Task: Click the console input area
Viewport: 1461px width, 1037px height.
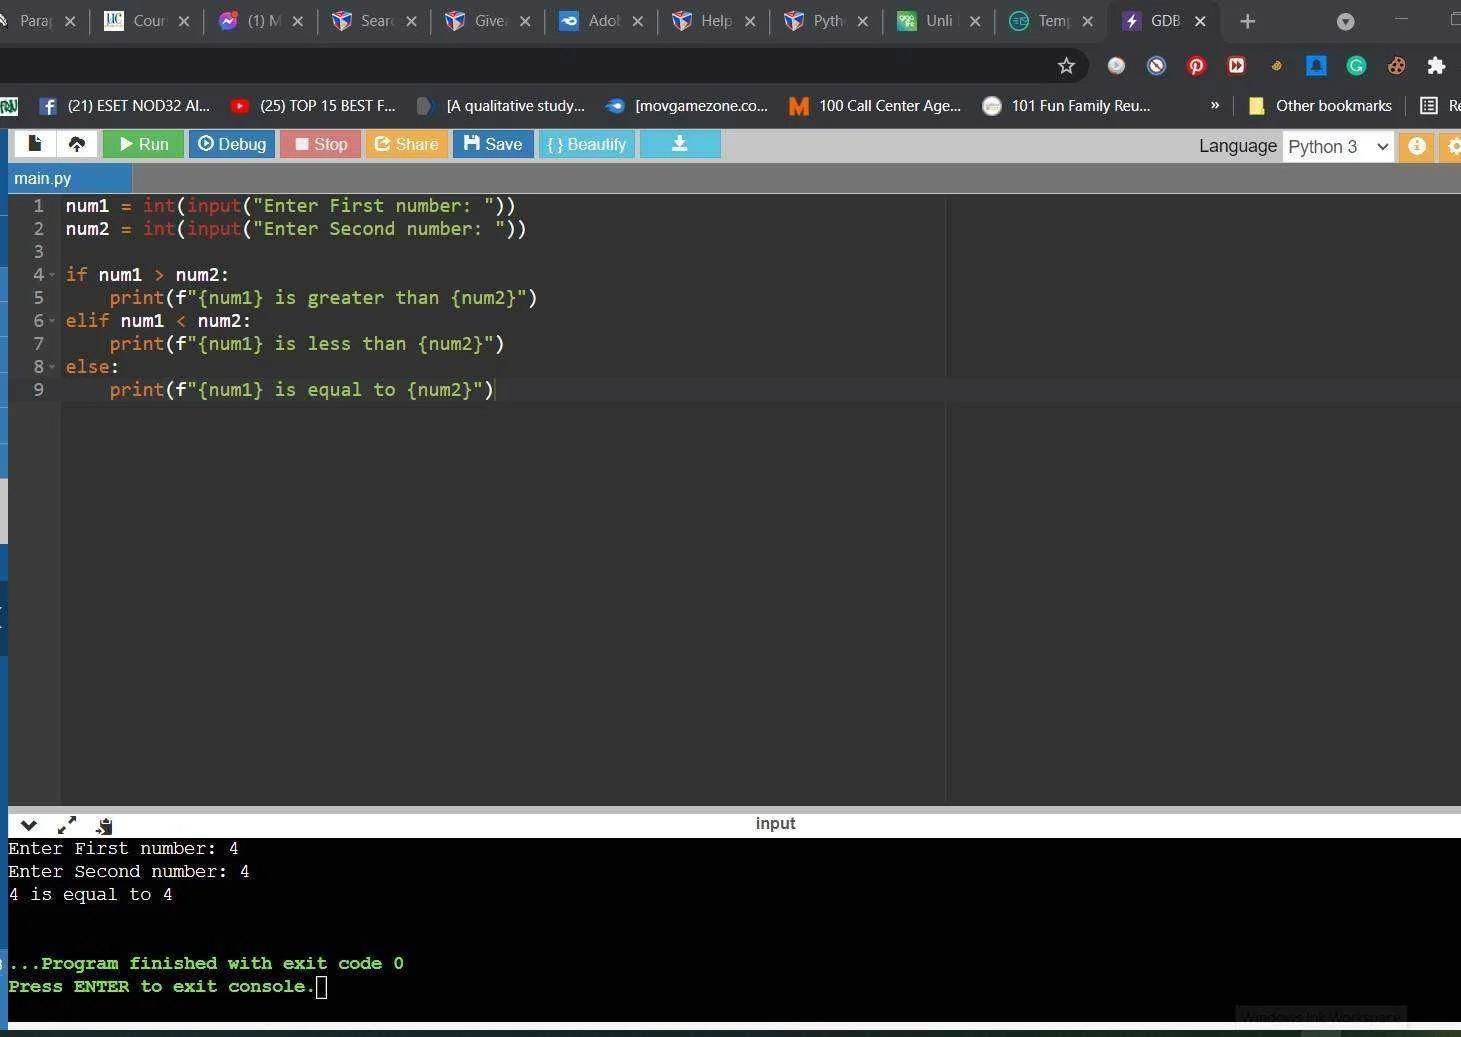Action: [734, 930]
